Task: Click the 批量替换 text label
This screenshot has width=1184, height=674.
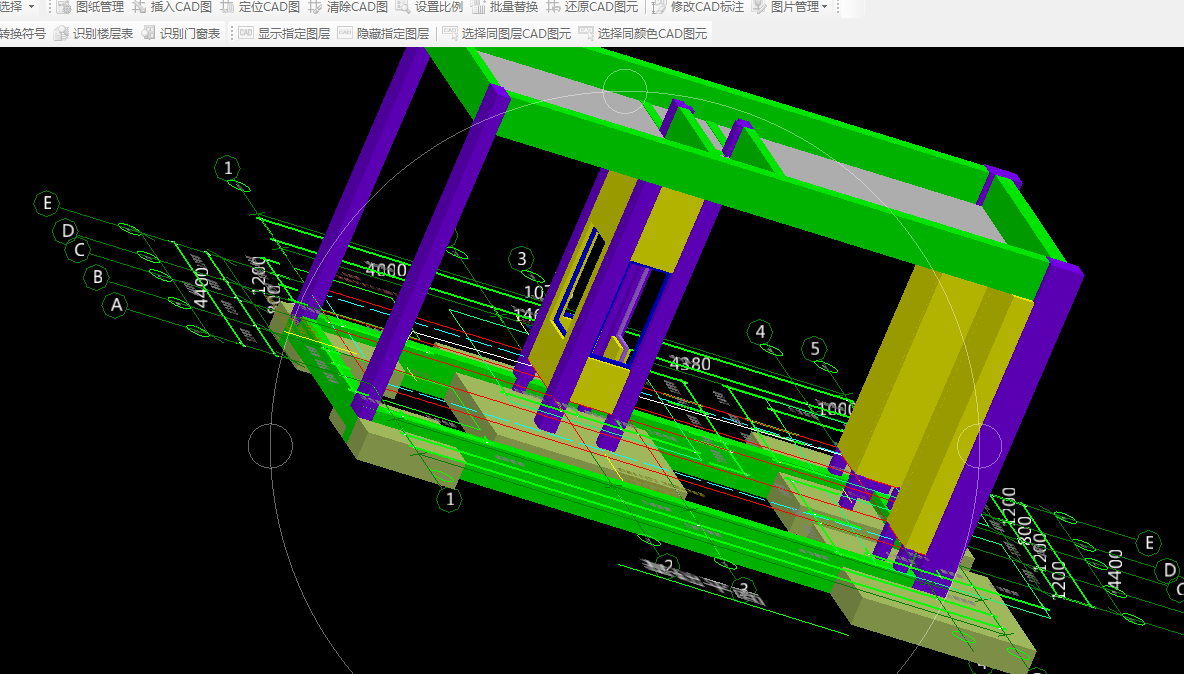Action: coord(513,7)
